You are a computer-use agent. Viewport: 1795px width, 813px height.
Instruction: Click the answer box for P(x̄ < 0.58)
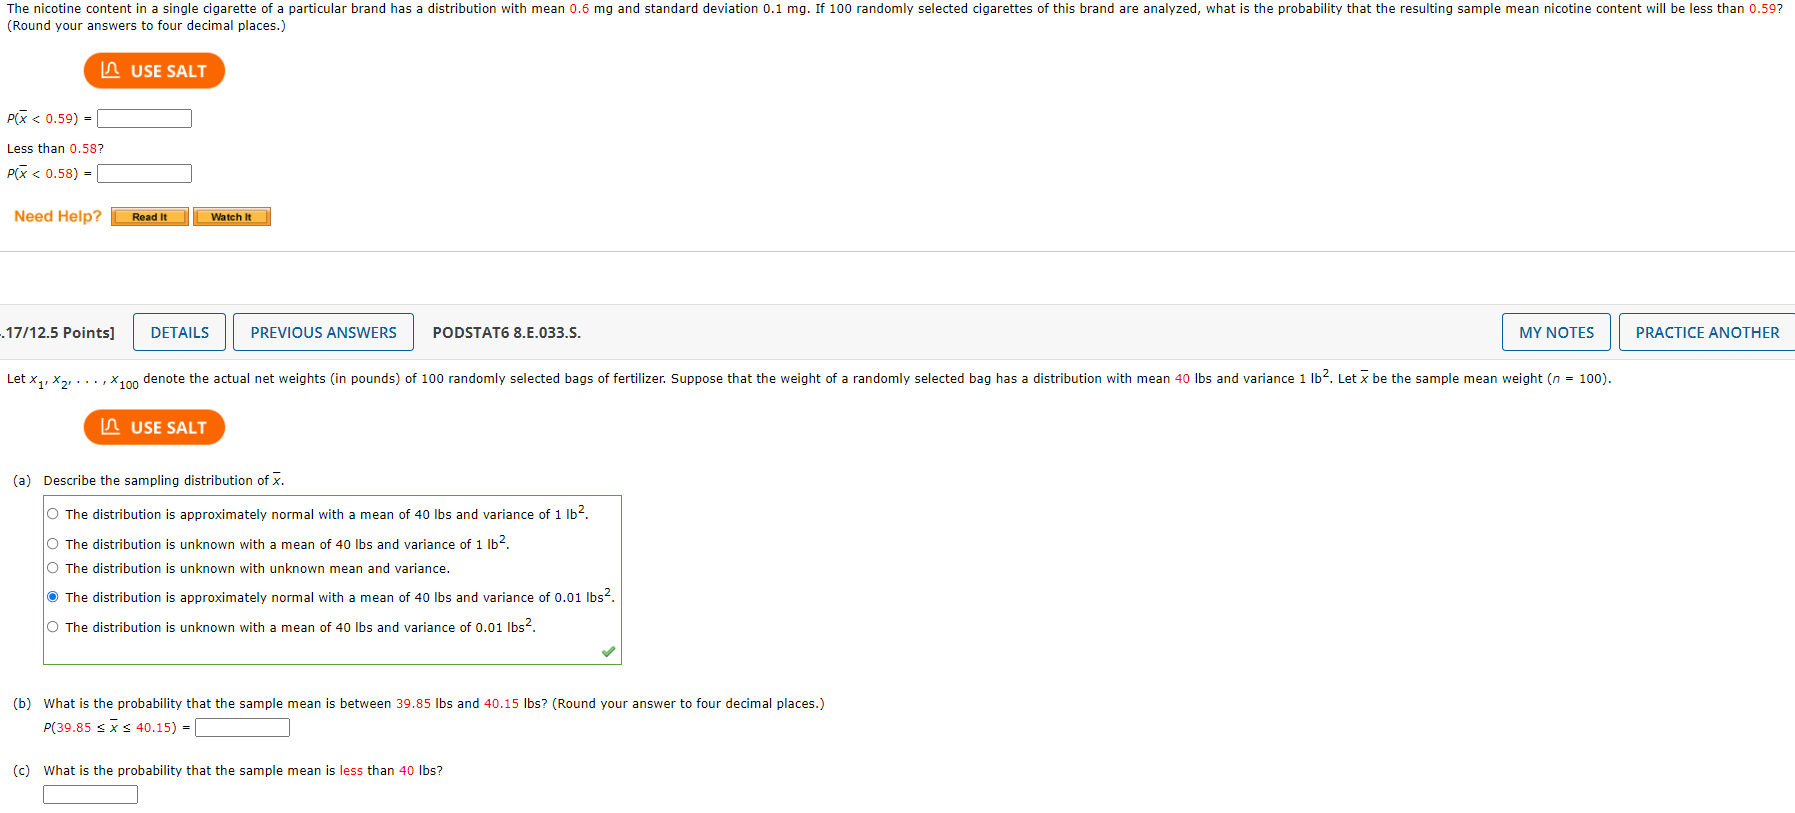coord(144,174)
